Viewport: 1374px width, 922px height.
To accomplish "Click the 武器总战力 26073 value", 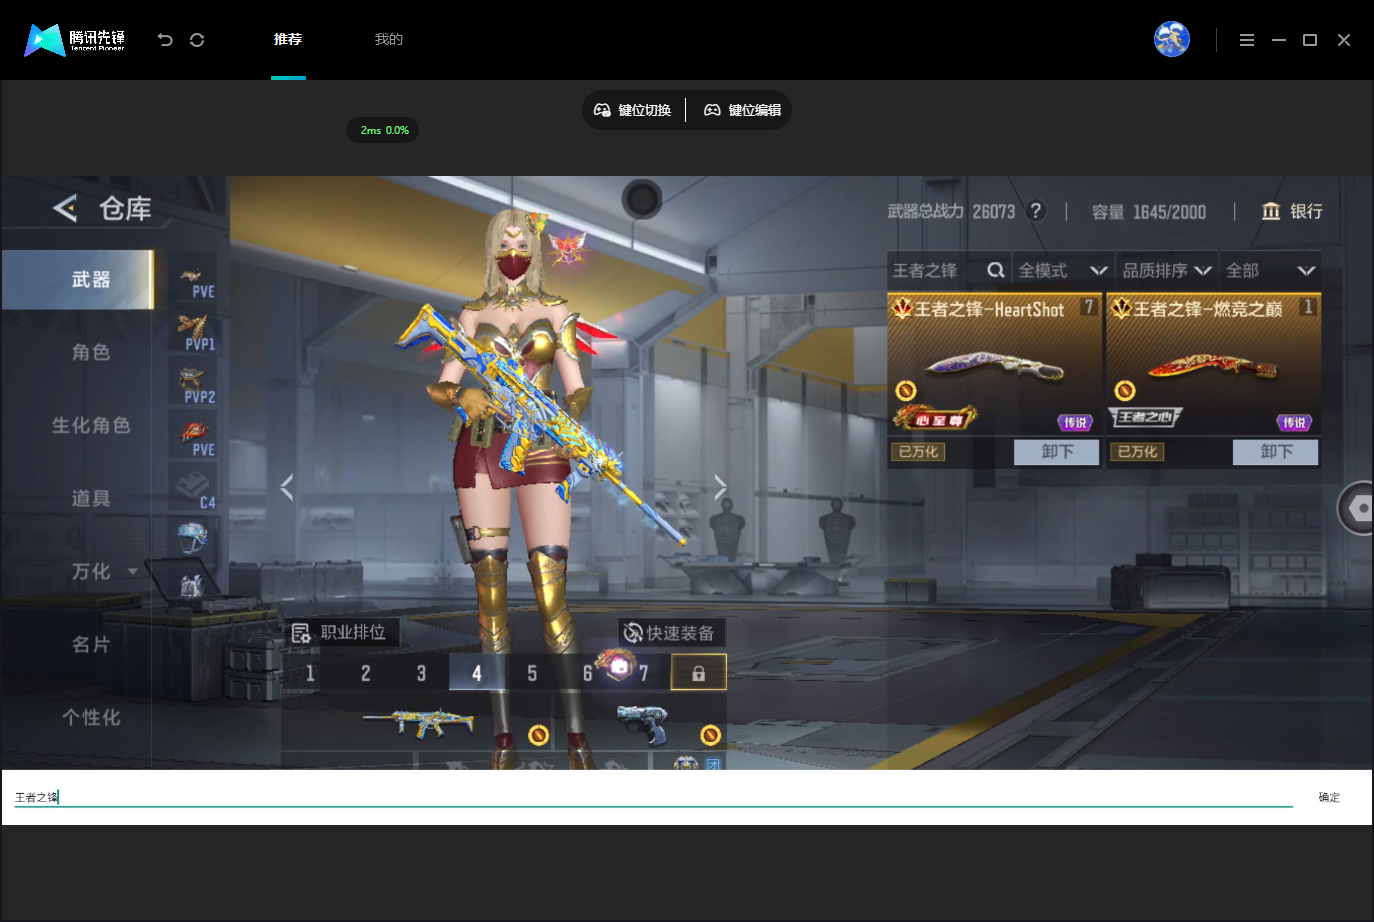I will (x=993, y=211).
